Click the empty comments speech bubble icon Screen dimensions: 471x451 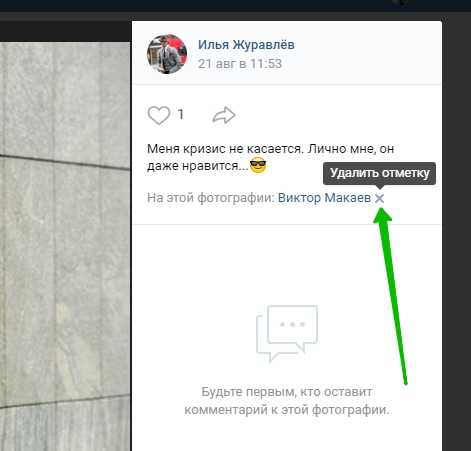pyautogui.click(x=287, y=333)
